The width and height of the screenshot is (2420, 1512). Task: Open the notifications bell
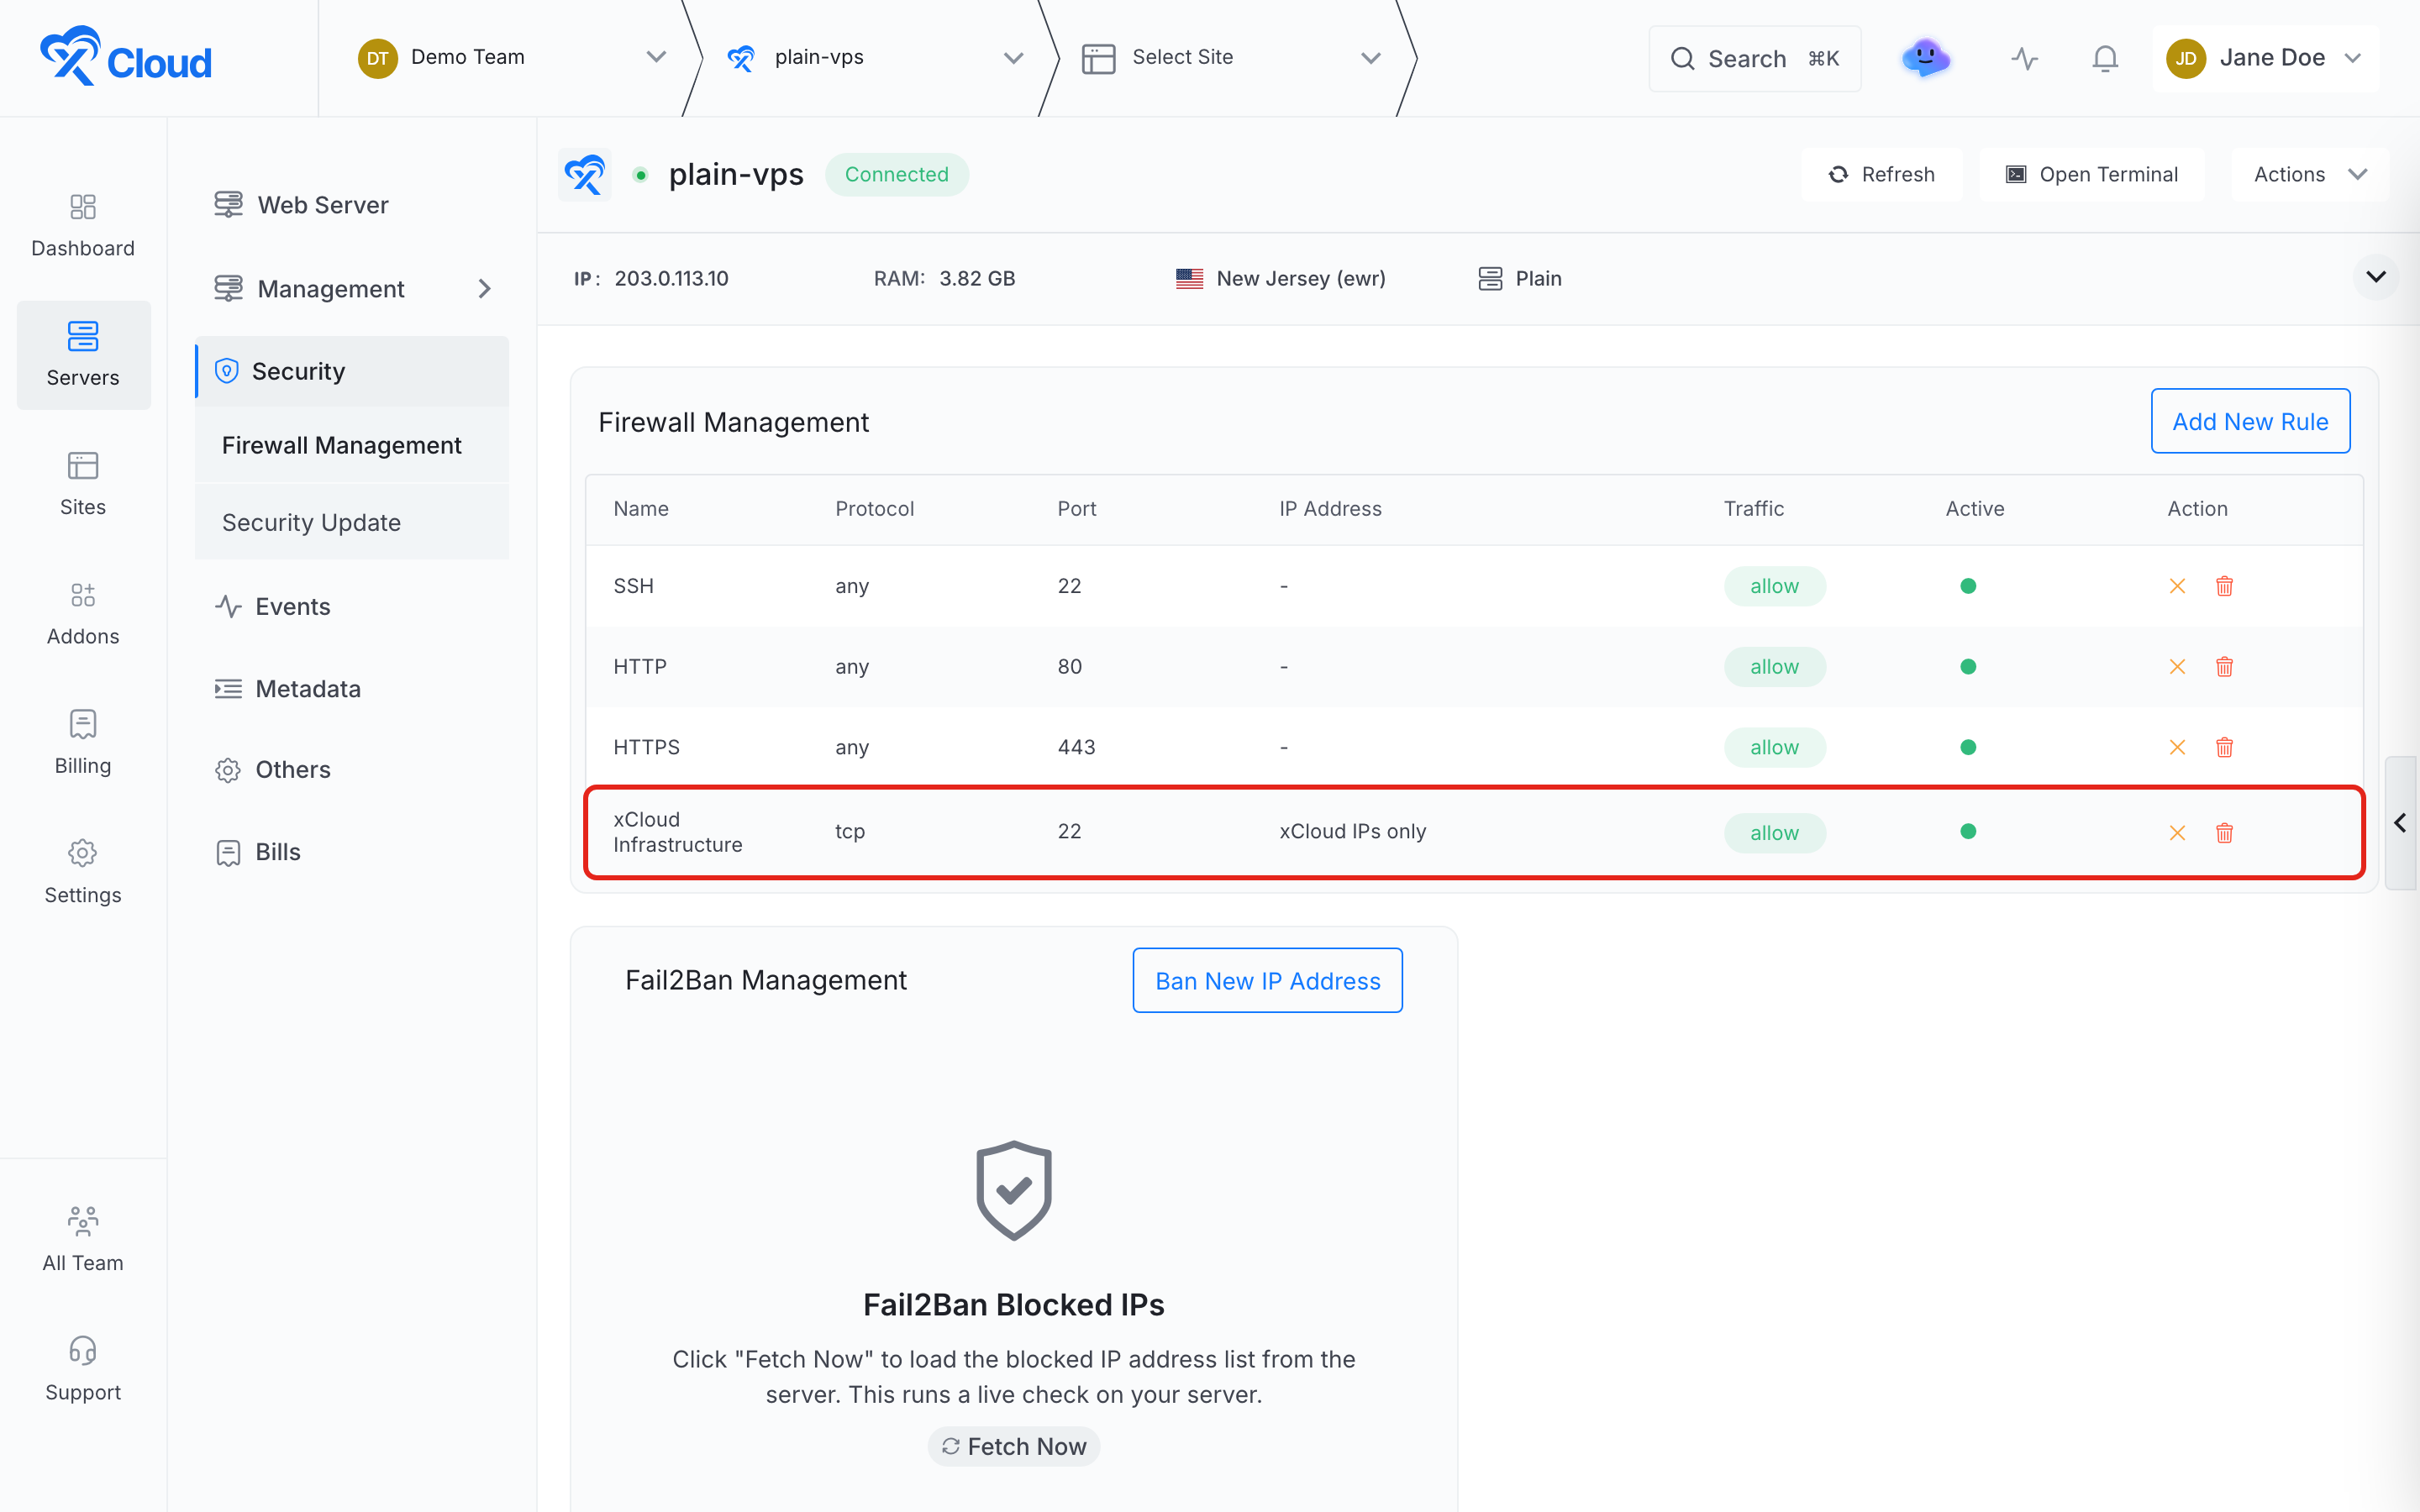(2105, 58)
